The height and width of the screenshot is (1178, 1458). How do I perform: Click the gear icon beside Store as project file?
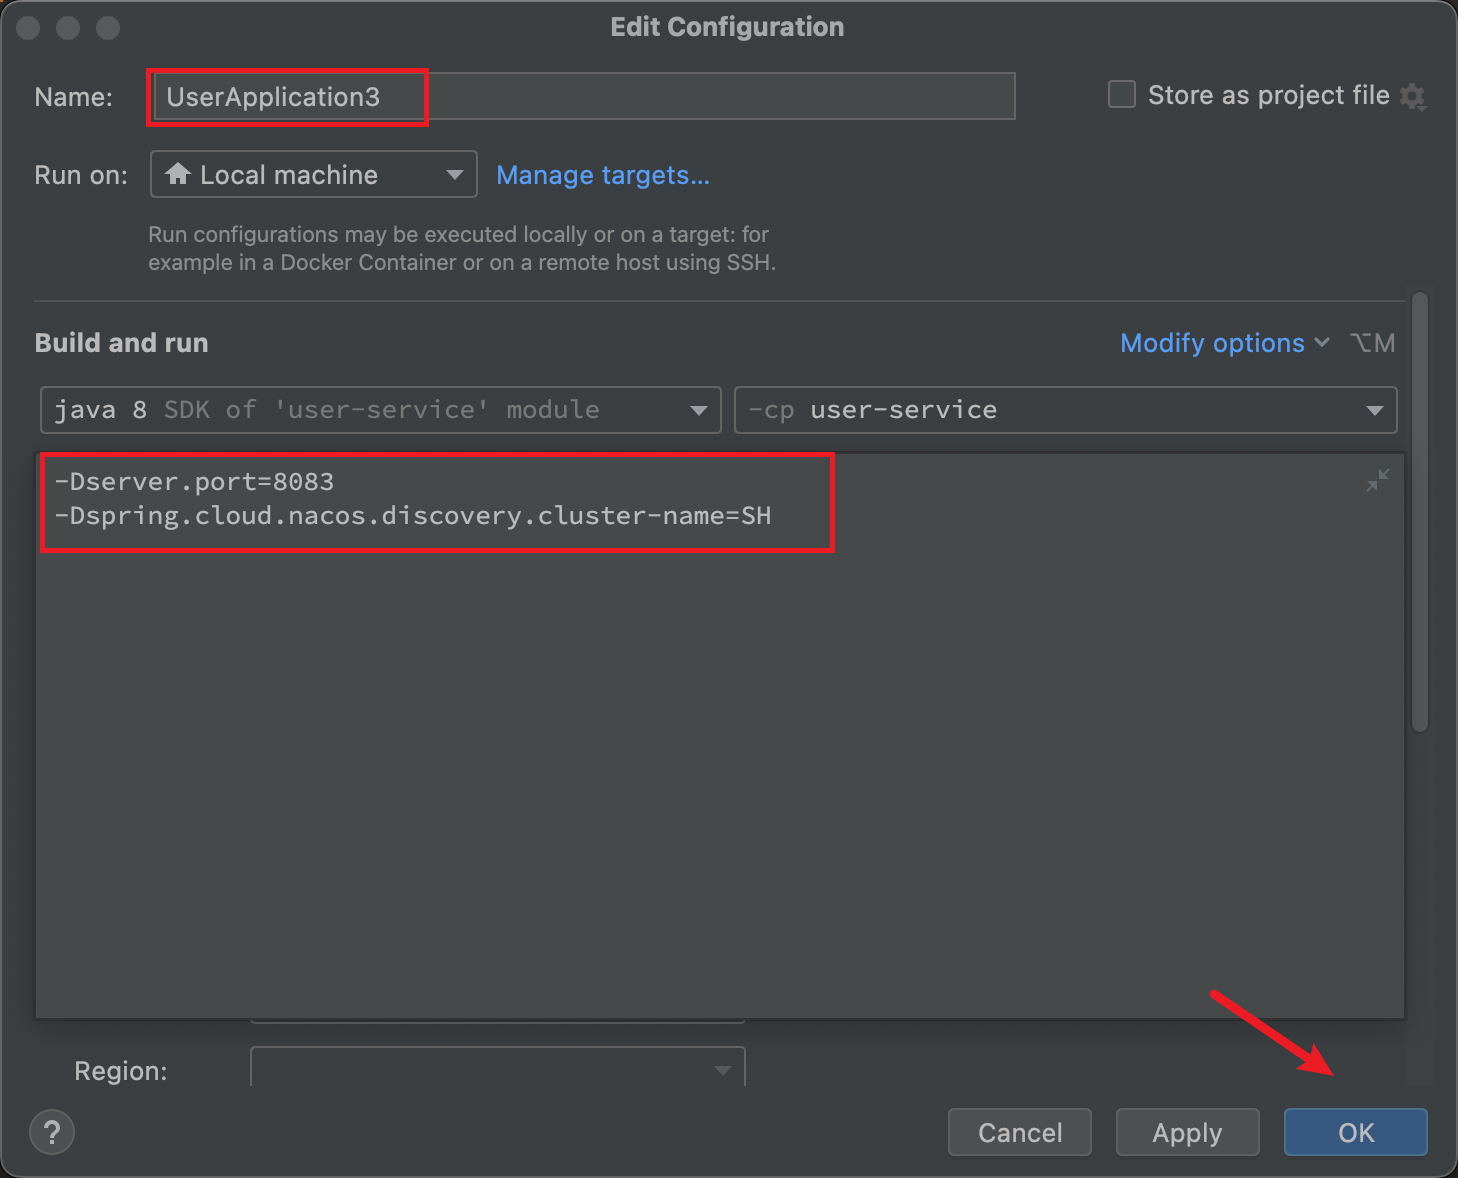point(1412,97)
